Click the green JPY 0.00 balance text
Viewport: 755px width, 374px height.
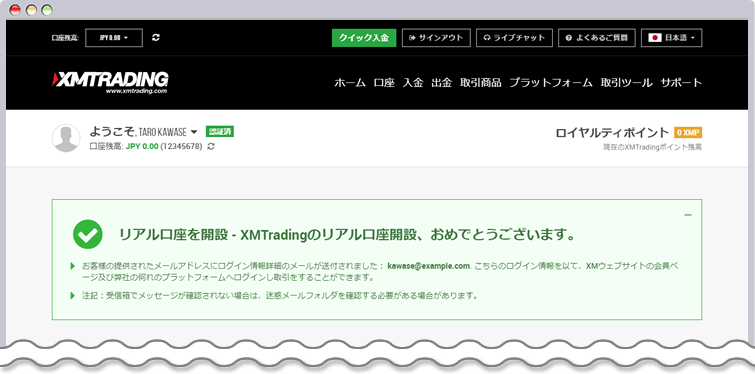click(142, 146)
